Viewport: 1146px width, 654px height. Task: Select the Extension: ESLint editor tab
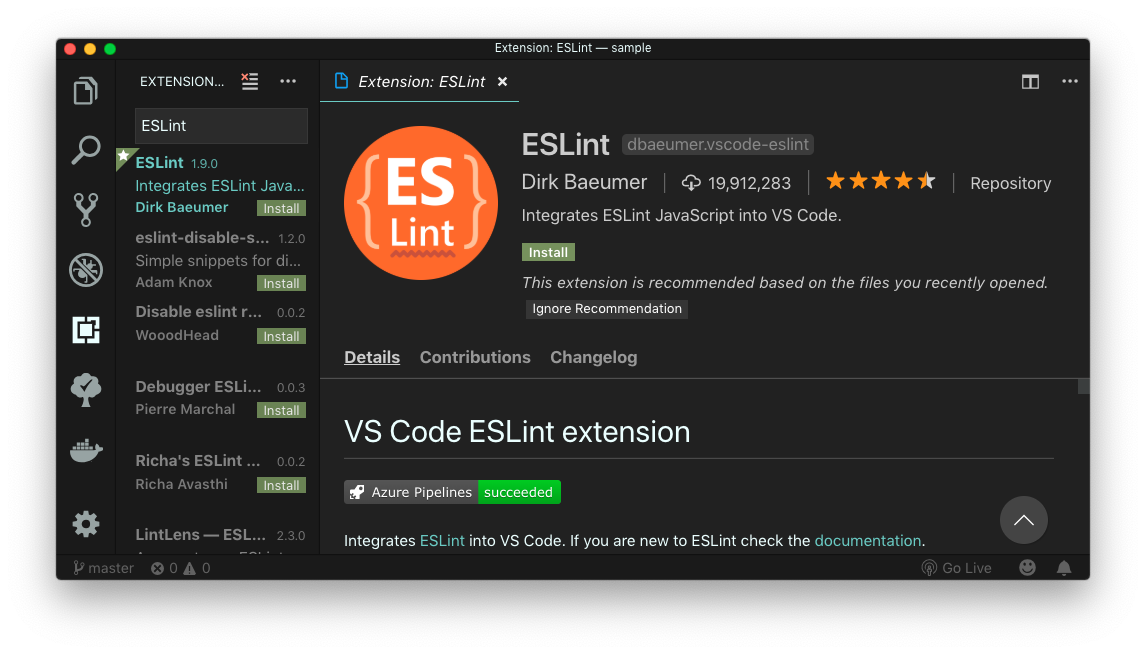(x=420, y=82)
